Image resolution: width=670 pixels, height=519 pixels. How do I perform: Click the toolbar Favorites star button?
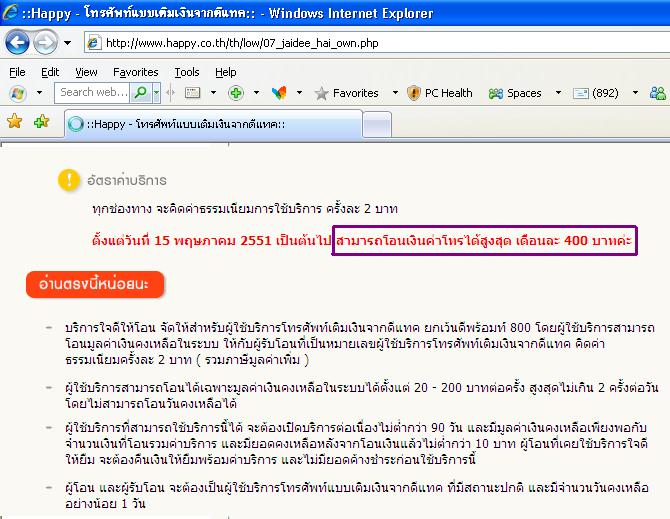(x=346, y=93)
